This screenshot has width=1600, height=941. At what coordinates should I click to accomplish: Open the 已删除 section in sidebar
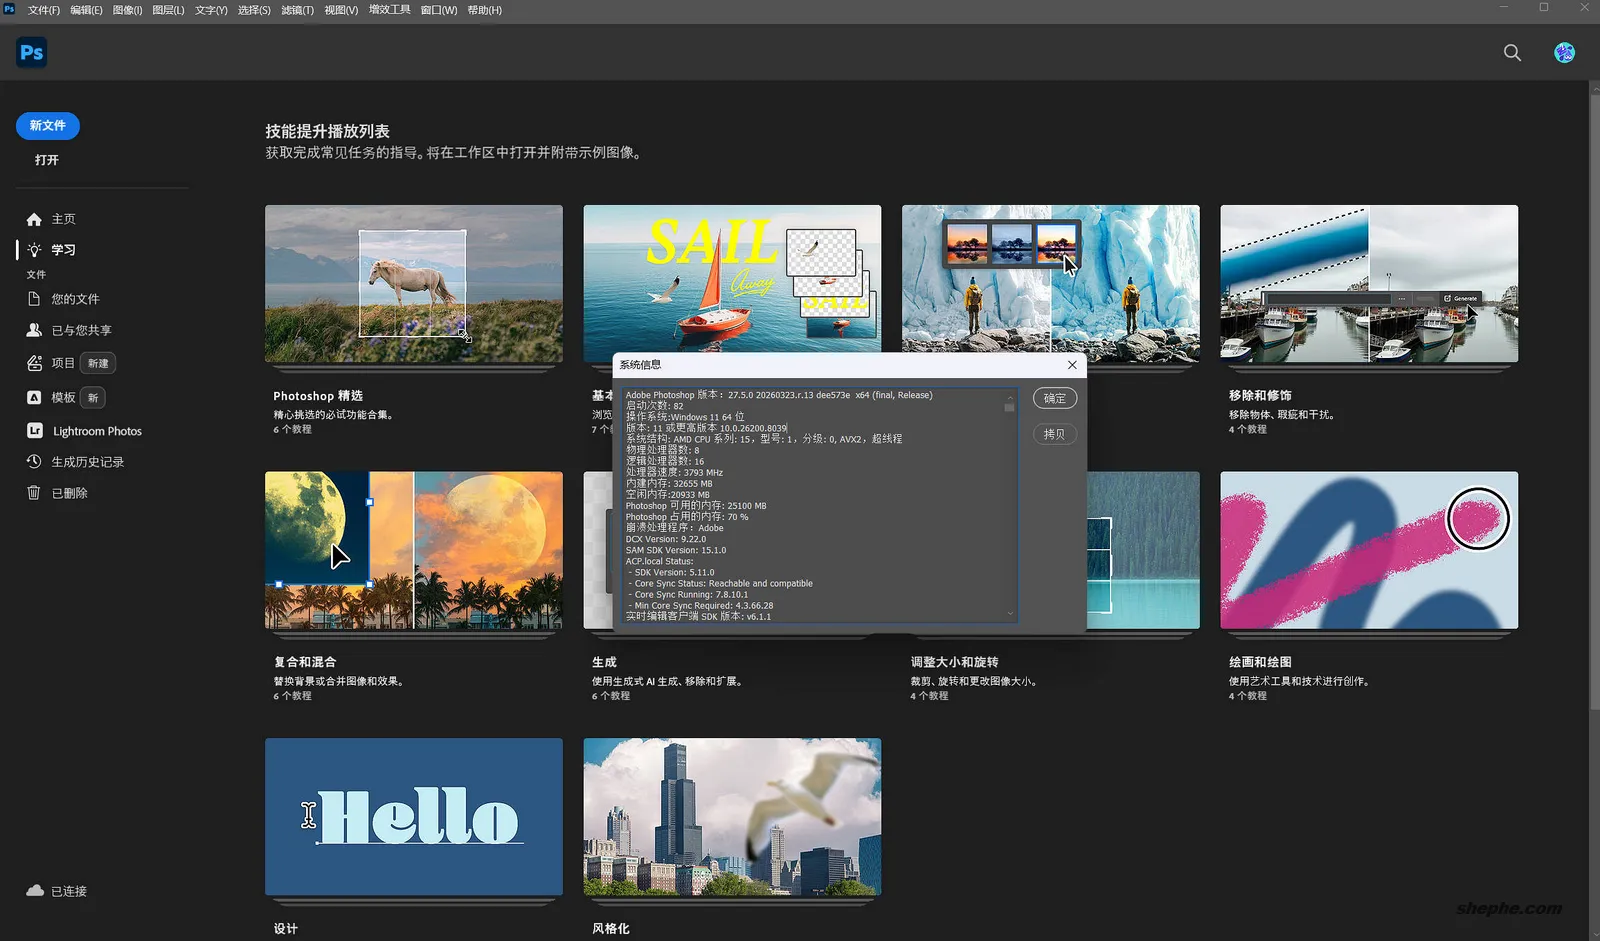pyautogui.click(x=68, y=492)
